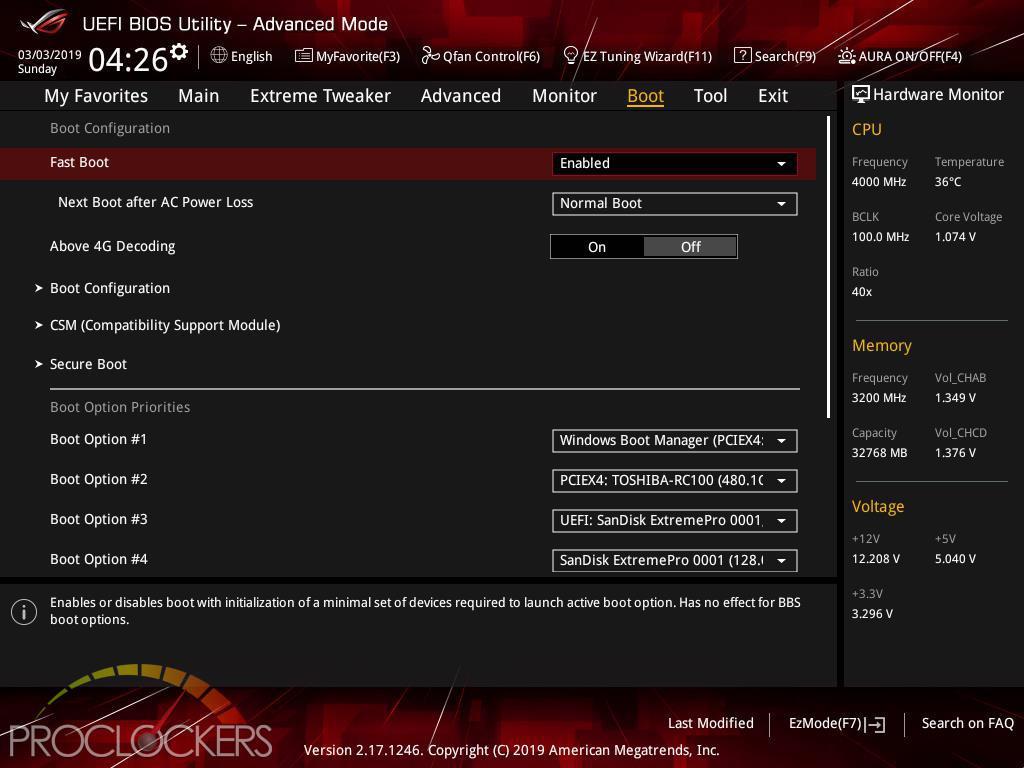Open Next Boot after AC Power Loss dropdown
Image resolution: width=1024 pixels, height=768 pixels.
[675, 204]
